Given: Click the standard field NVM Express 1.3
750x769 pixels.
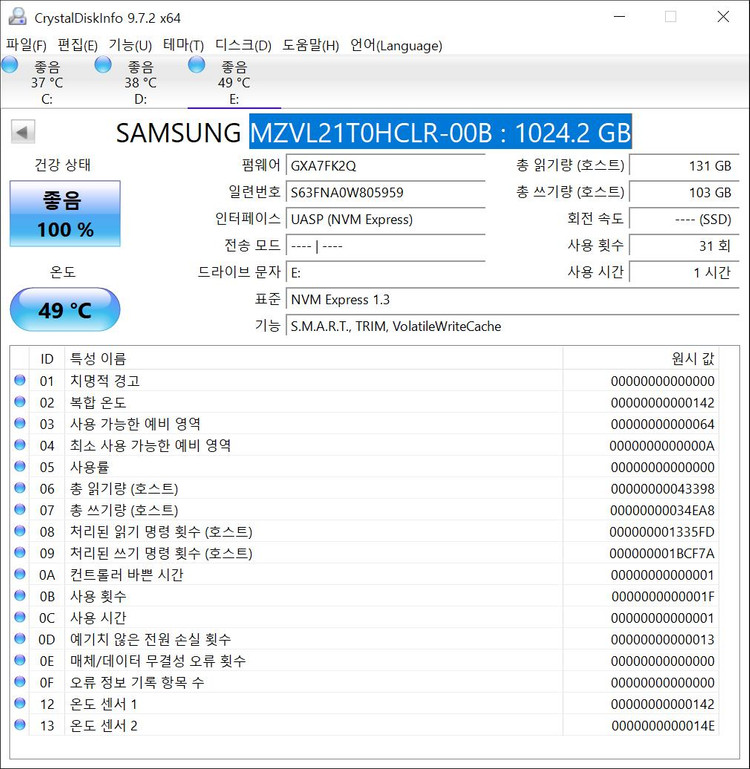Looking at the screenshot, I should (512, 299).
